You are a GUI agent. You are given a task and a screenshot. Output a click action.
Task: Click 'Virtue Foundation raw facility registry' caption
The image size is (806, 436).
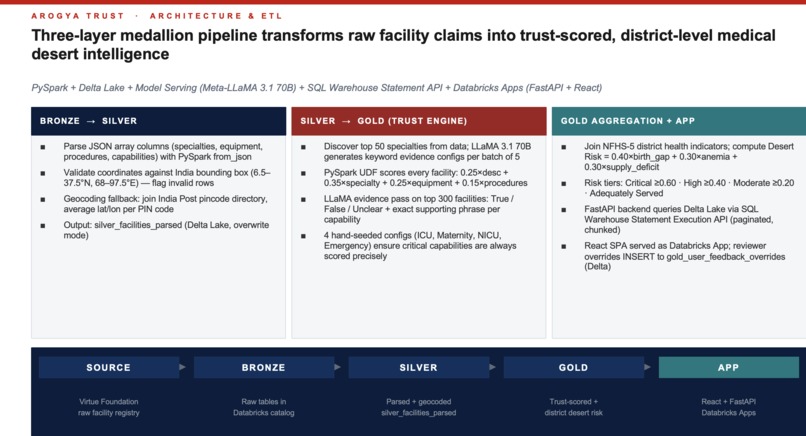pos(108,407)
